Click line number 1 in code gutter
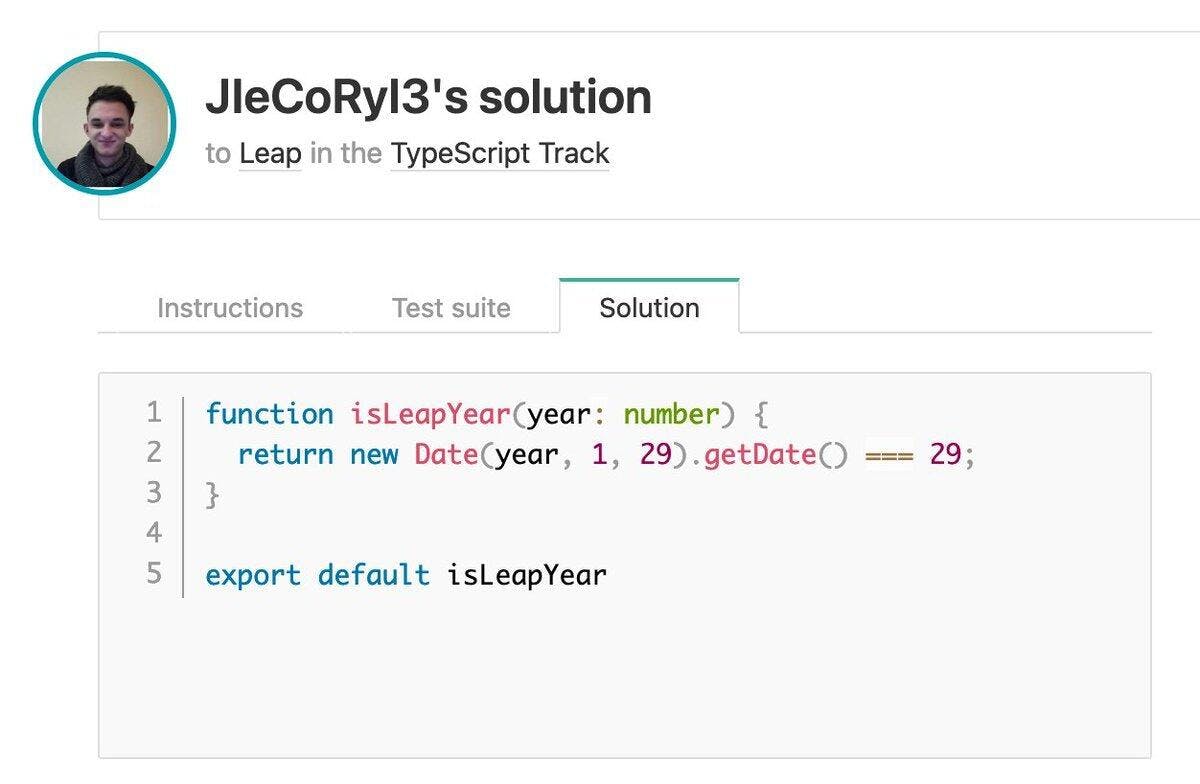Viewport: 1200px width, 784px height. point(153,413)
